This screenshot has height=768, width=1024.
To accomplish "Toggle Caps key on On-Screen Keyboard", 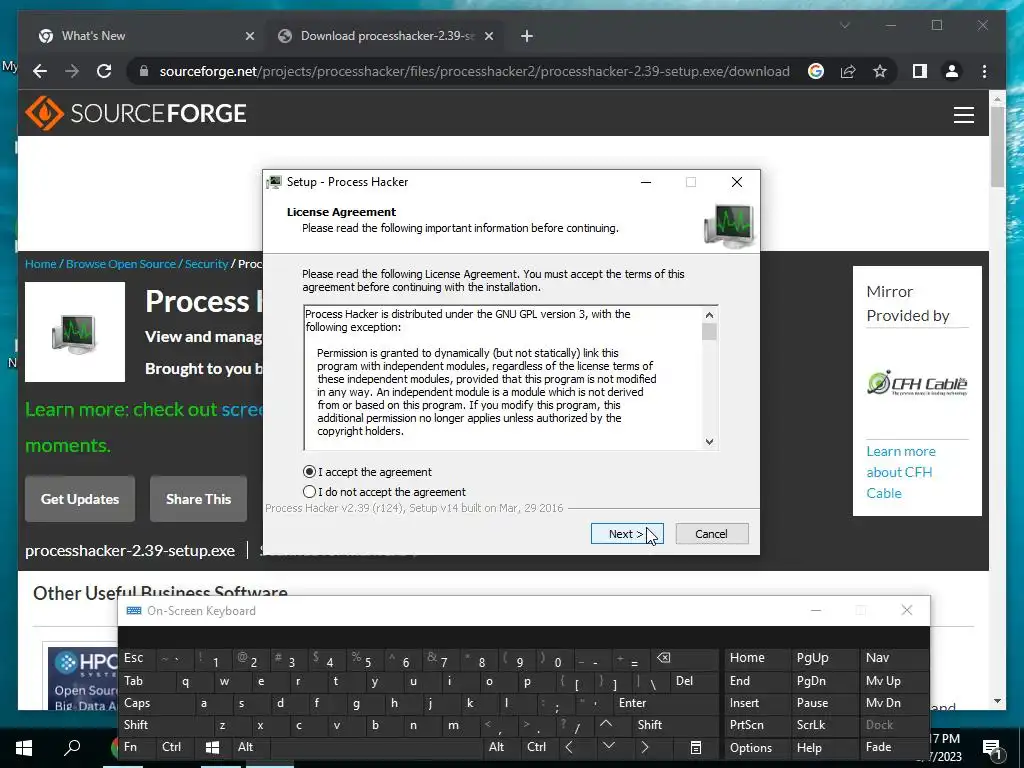I will [x=157, y=703].
